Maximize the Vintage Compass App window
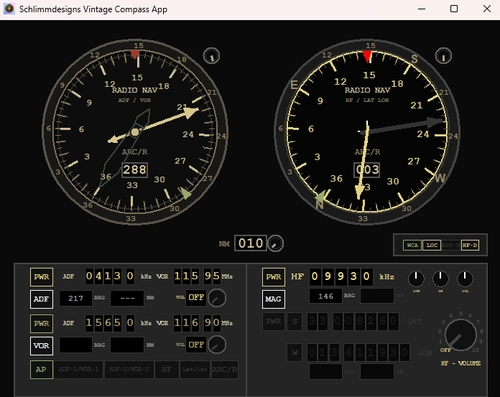This screenshot has width=500, height=397. (x=454, y=9)
